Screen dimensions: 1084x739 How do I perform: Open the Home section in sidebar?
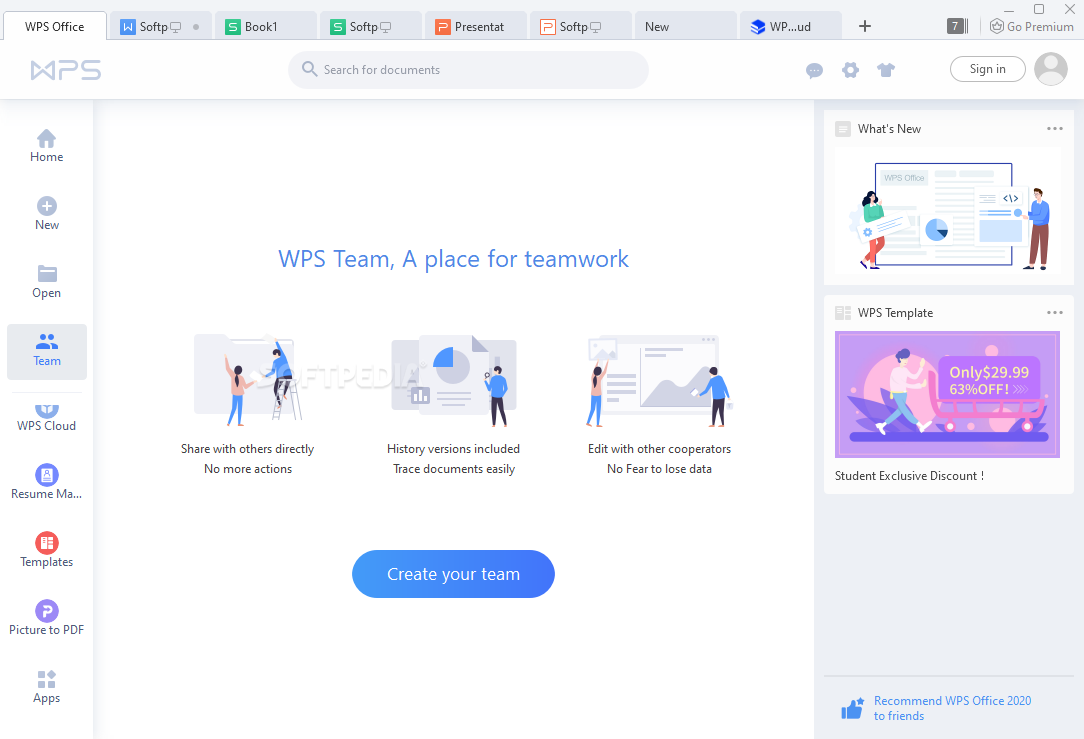[46, 146]
